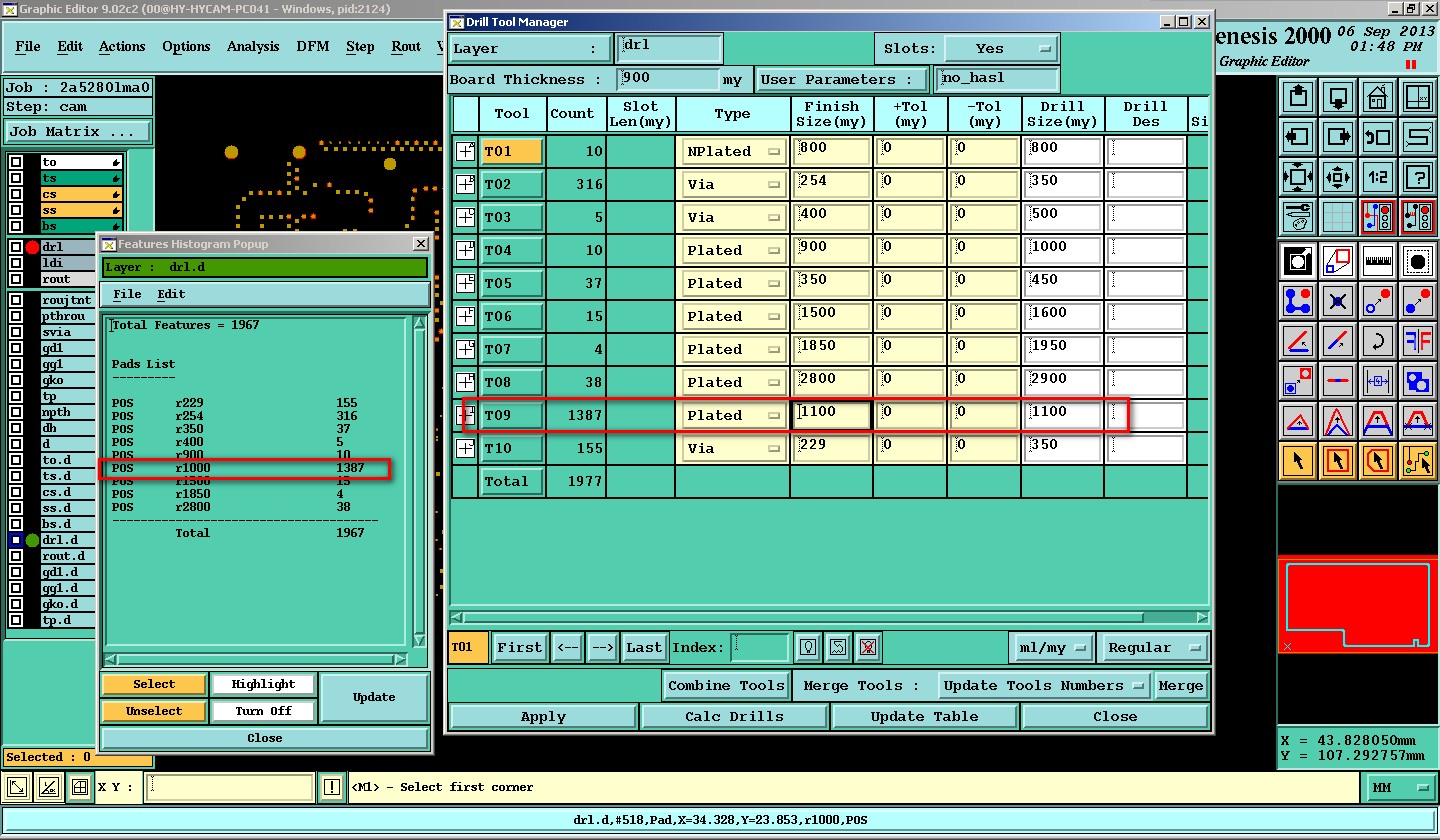Click the curved rotate arrow icon
This screenshot has height=840, width=1440.
pos(1378,341)
